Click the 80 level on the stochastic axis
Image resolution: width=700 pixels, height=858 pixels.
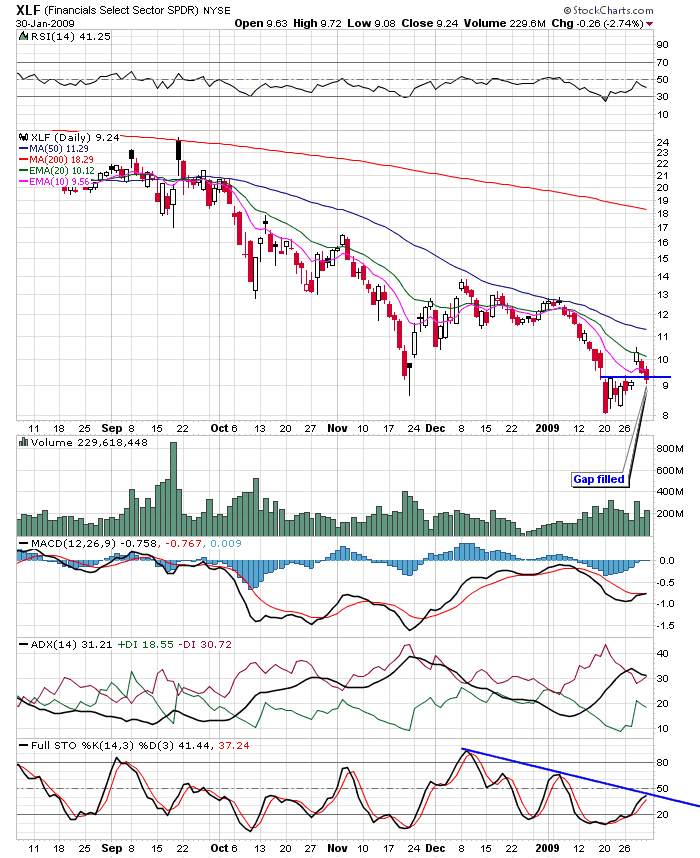662,762
